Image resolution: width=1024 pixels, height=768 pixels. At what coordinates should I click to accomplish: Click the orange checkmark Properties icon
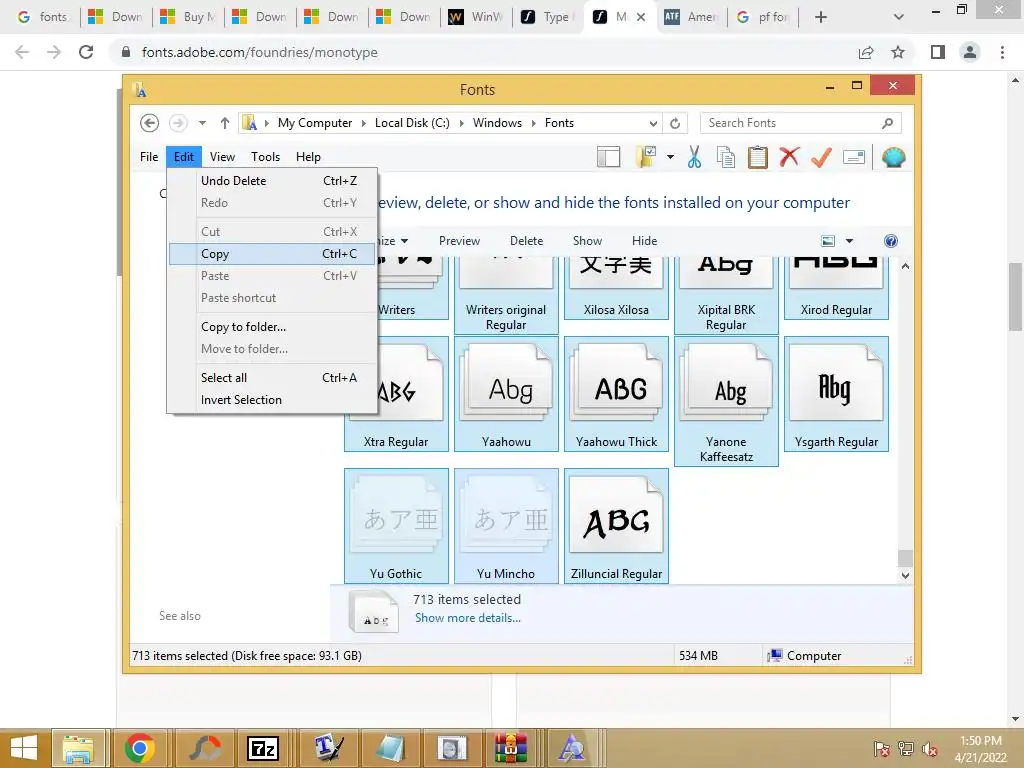pos(821,157)
